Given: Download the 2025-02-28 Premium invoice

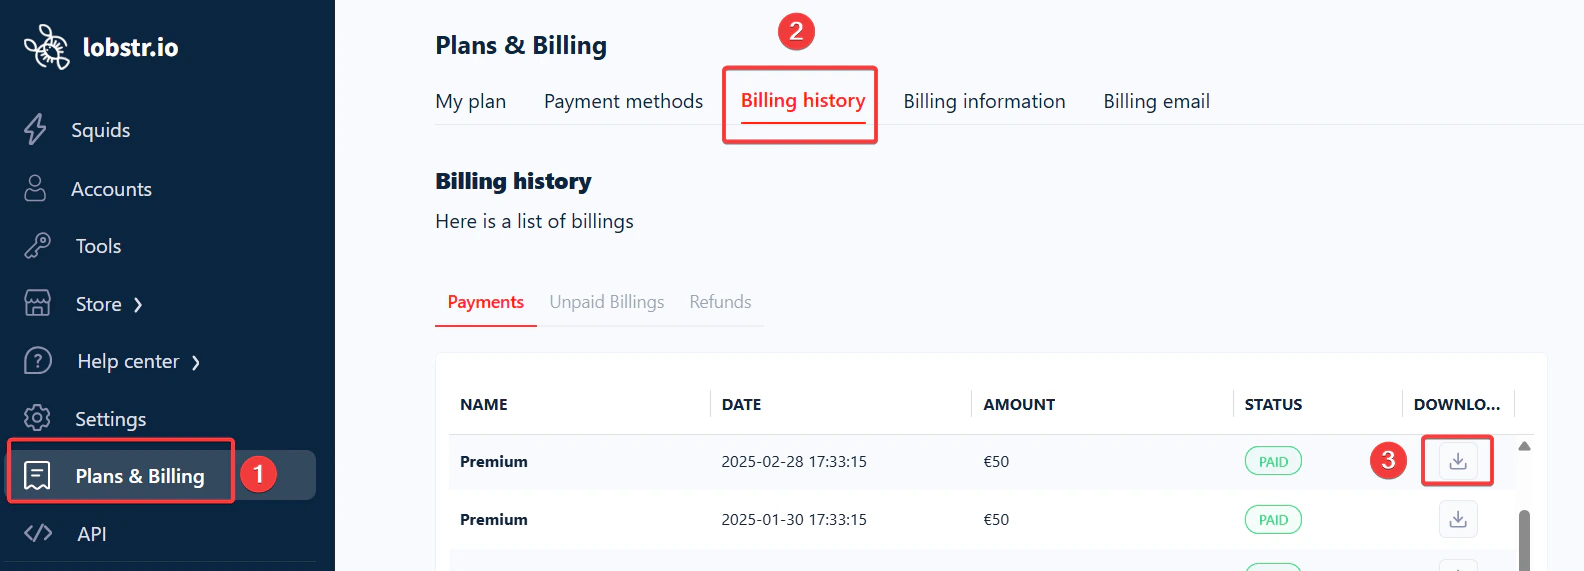Looking at the screenshot, I should coord(1458,461).
